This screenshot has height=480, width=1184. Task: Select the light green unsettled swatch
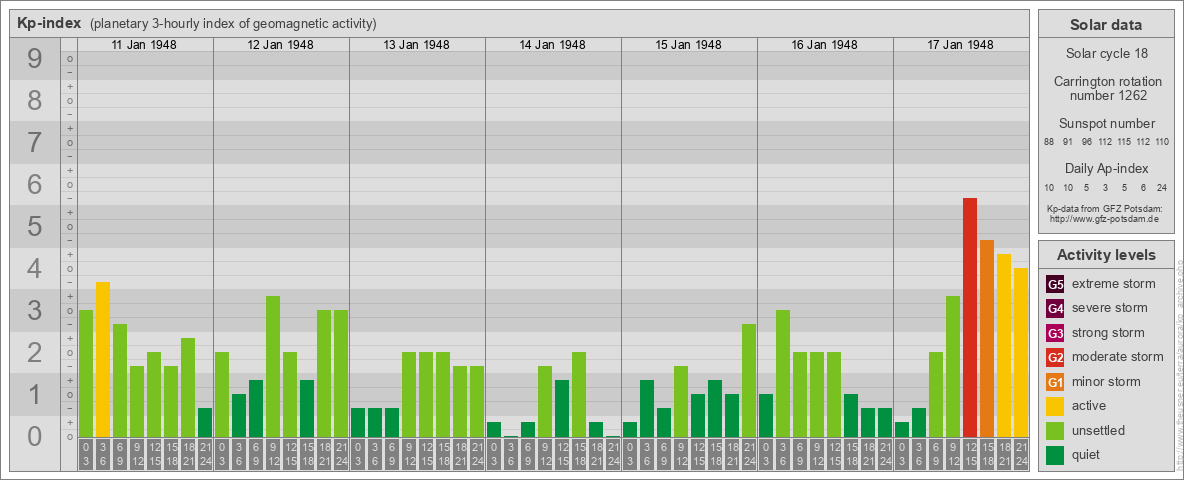[1055, 430]
